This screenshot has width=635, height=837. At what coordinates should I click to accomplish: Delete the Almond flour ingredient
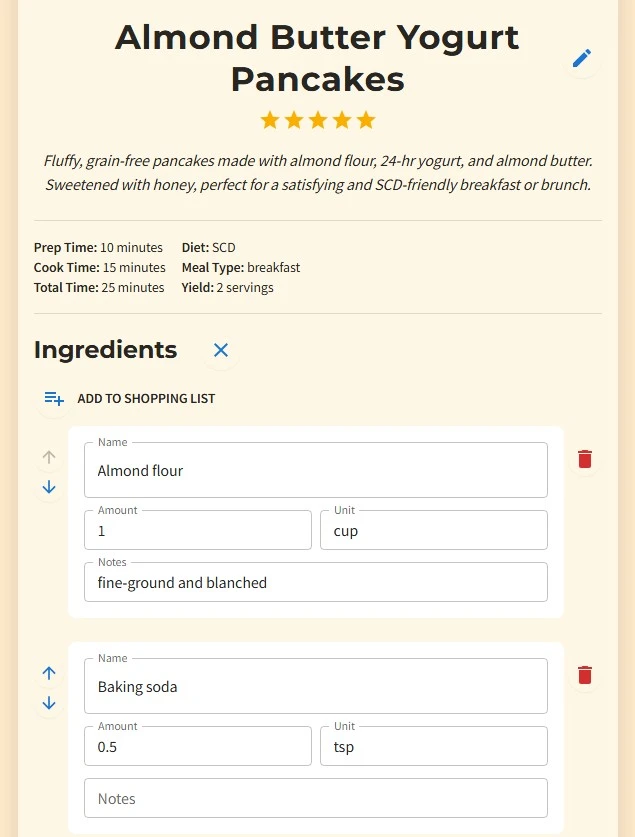[584, 459]
